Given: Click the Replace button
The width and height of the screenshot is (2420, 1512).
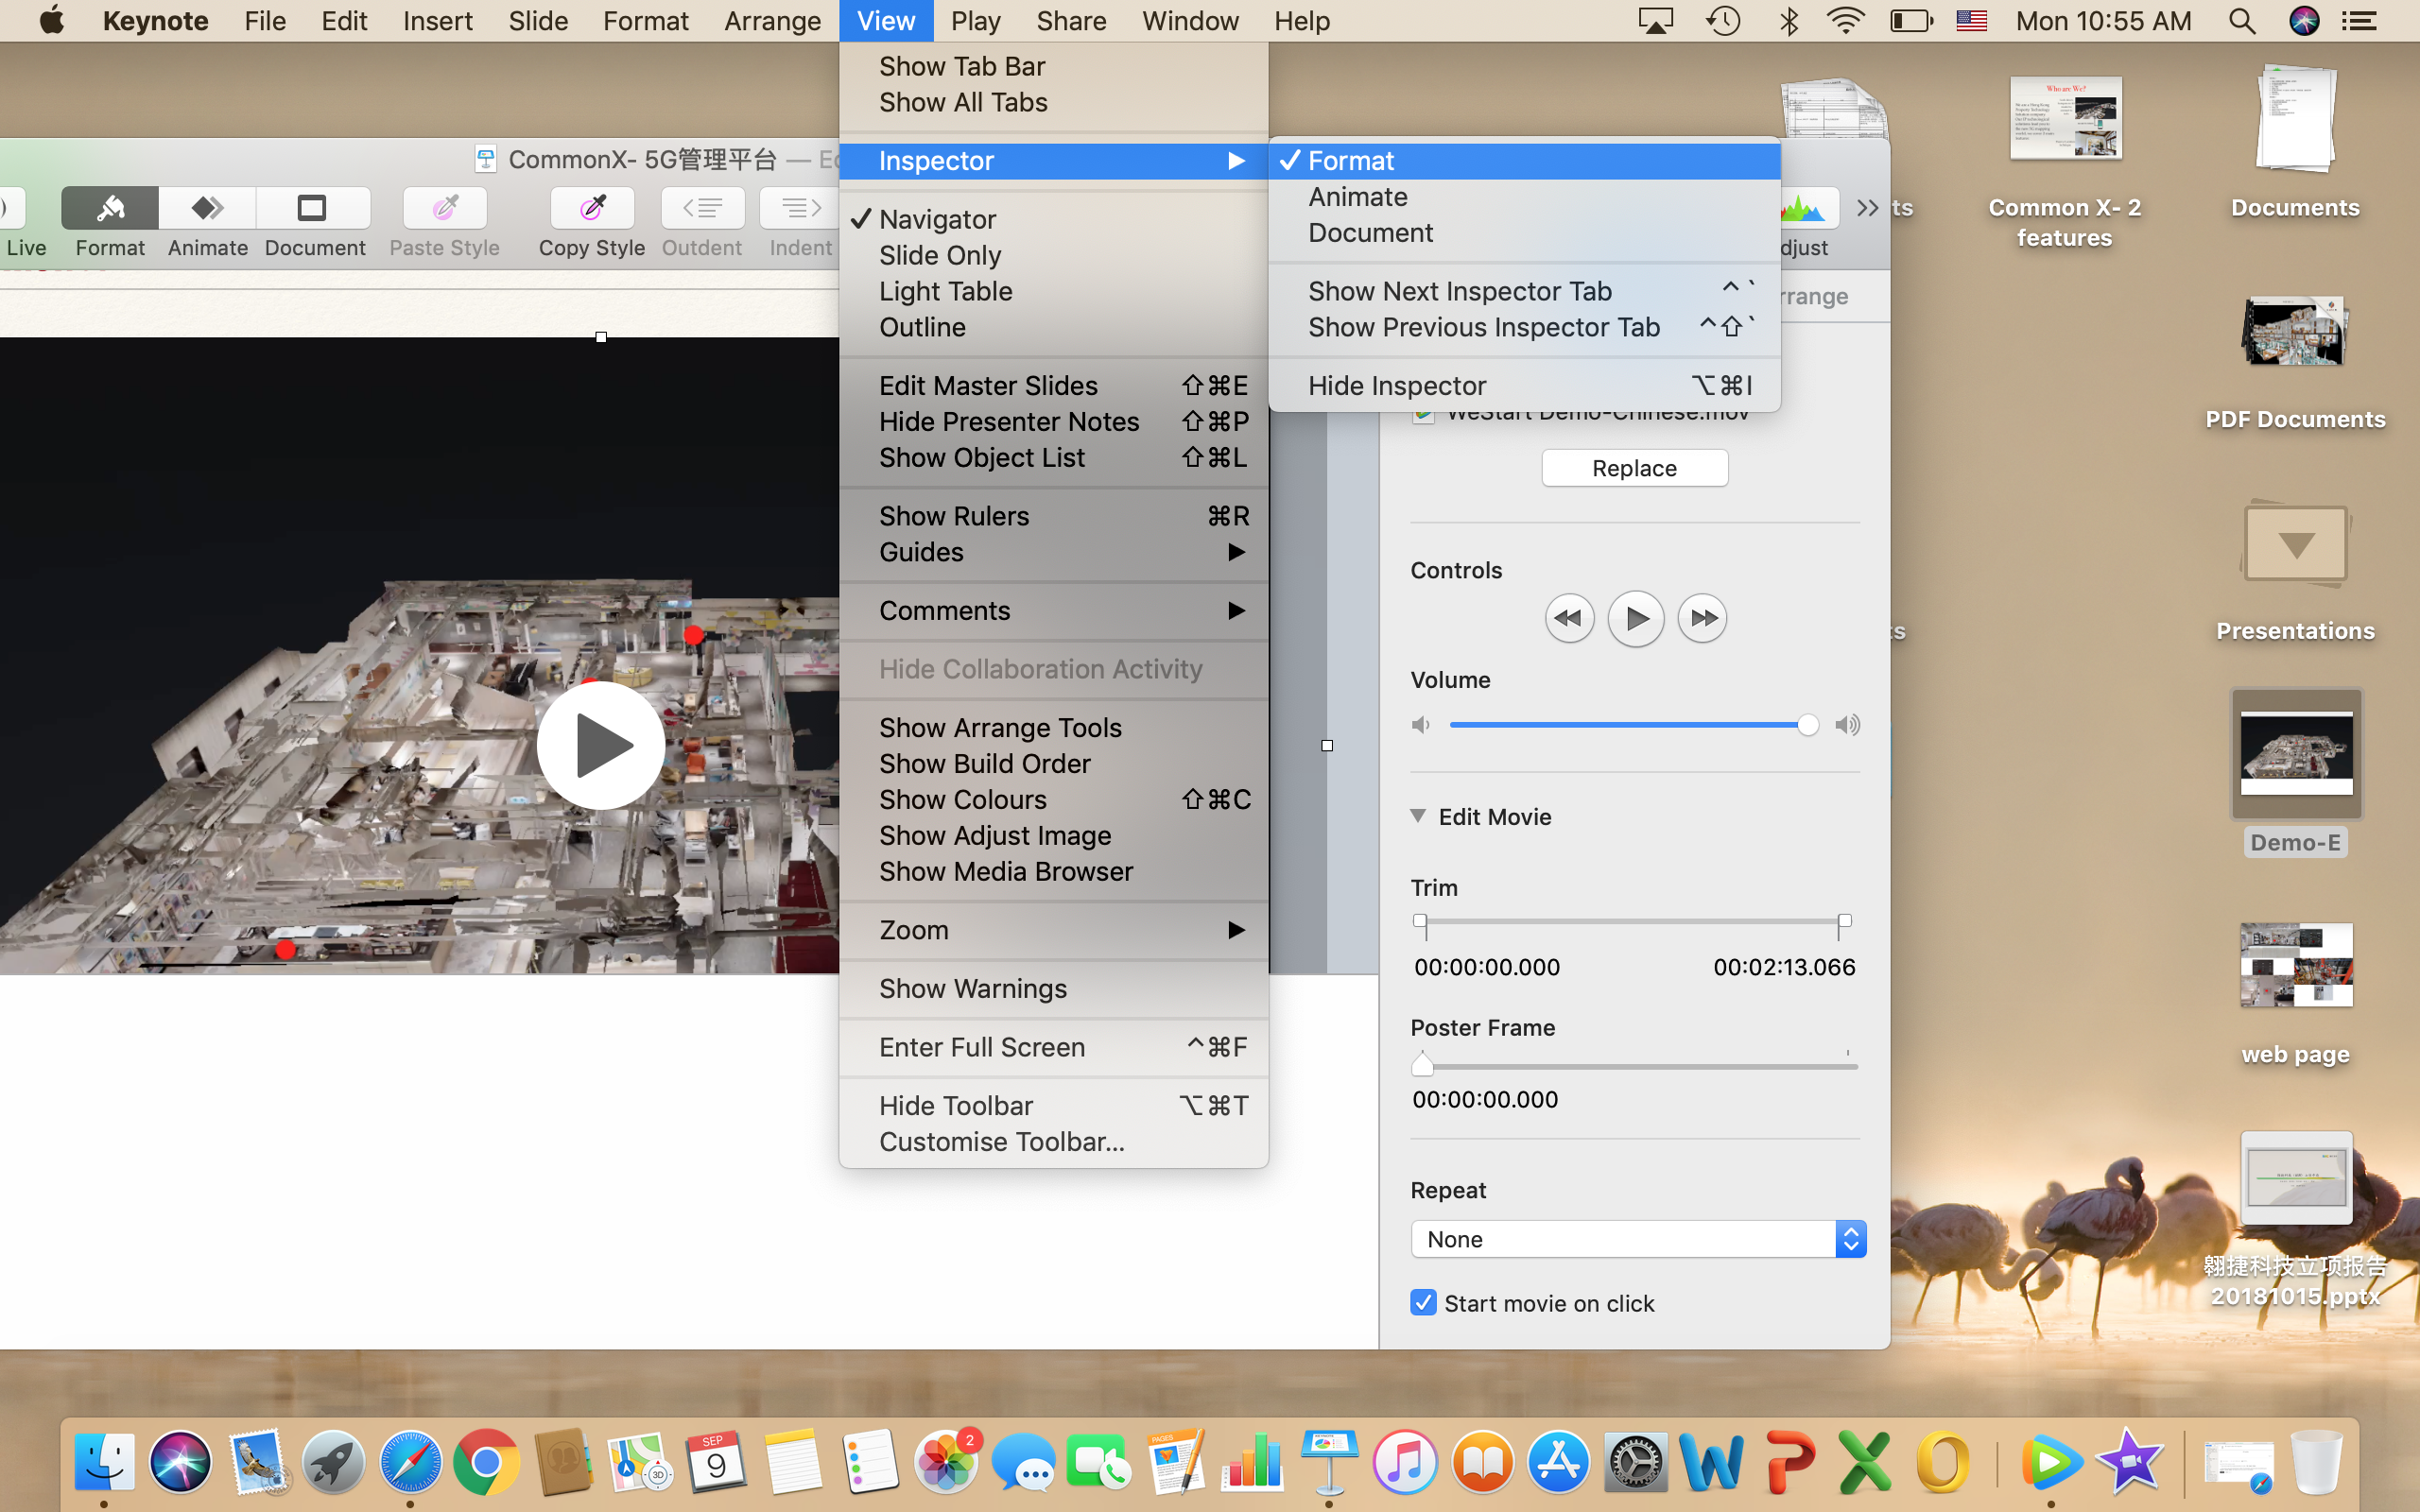Looking at the screenshot, I should pos(1634,468).
